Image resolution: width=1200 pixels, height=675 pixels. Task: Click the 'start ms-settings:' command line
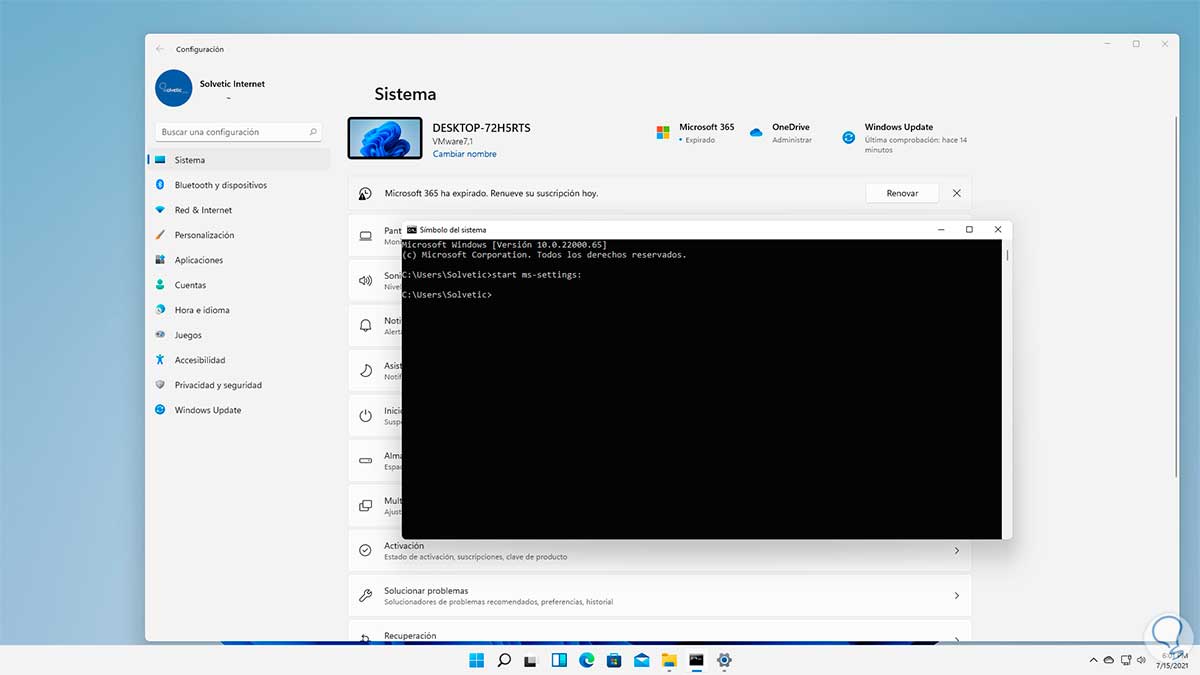tap(492, 274)
